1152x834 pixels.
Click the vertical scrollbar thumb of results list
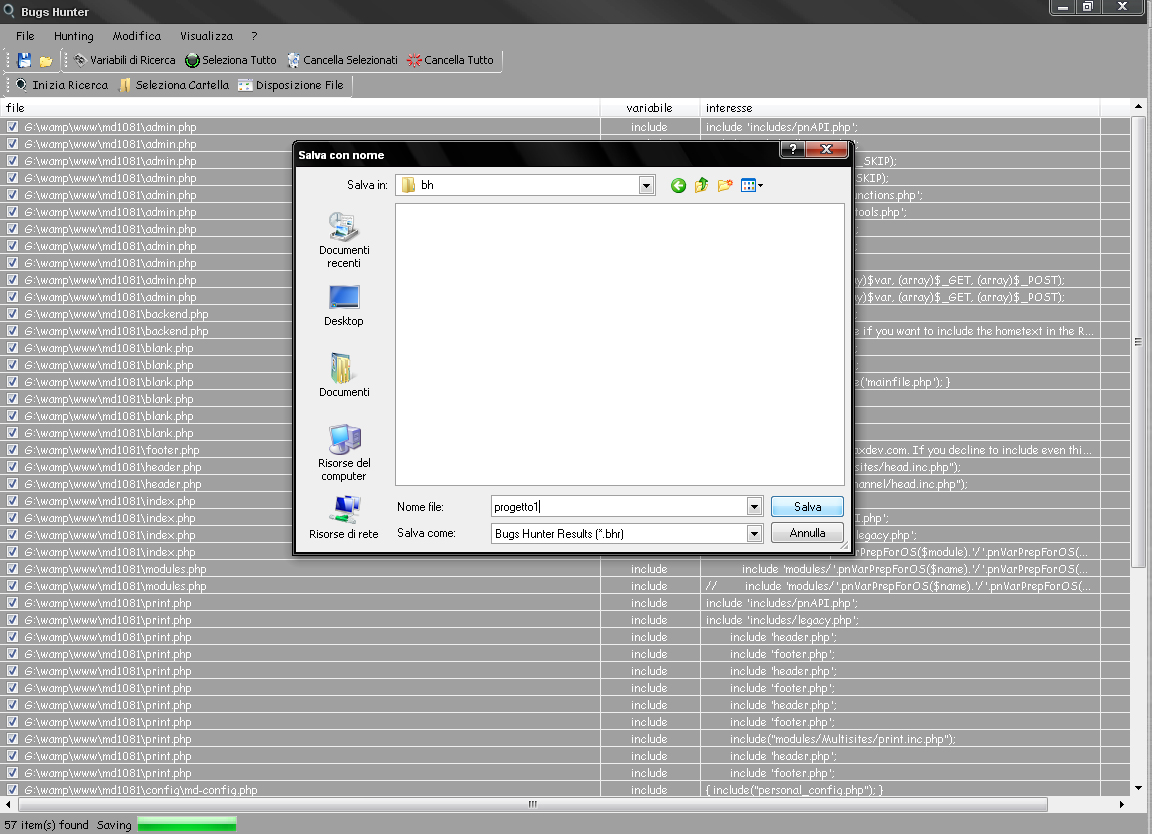1138,342
